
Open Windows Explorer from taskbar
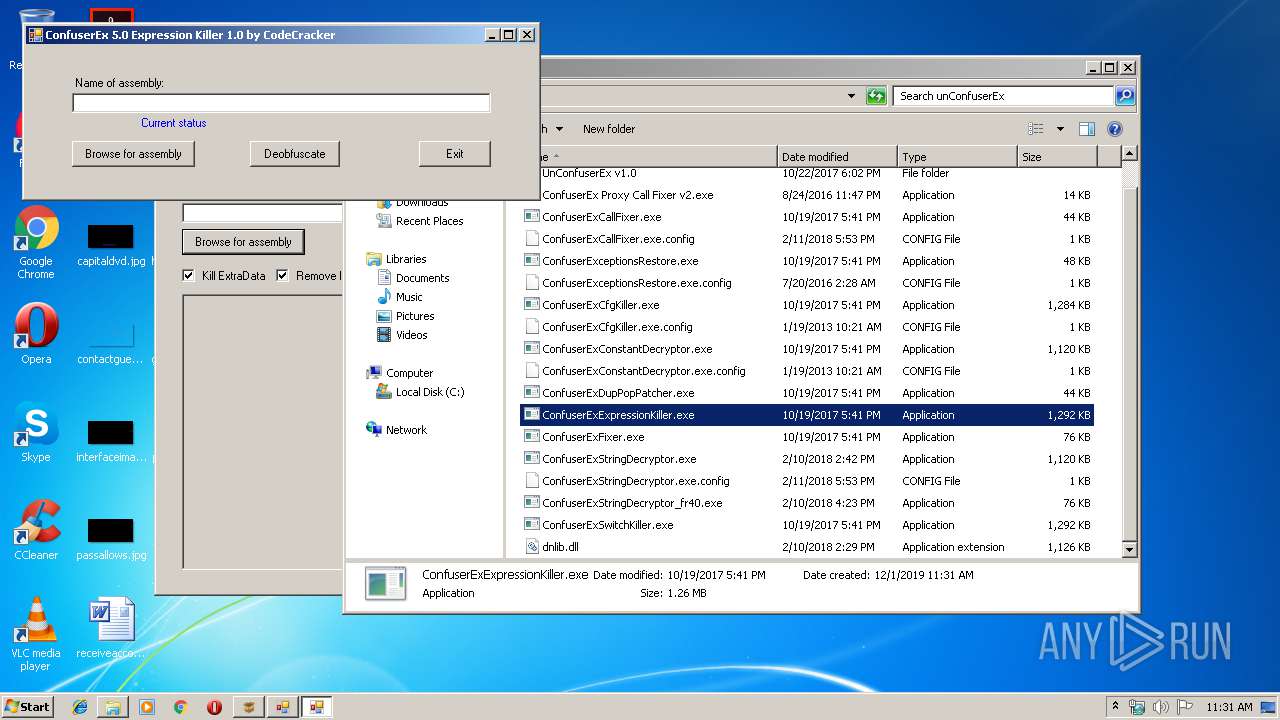tap(113, 707)
